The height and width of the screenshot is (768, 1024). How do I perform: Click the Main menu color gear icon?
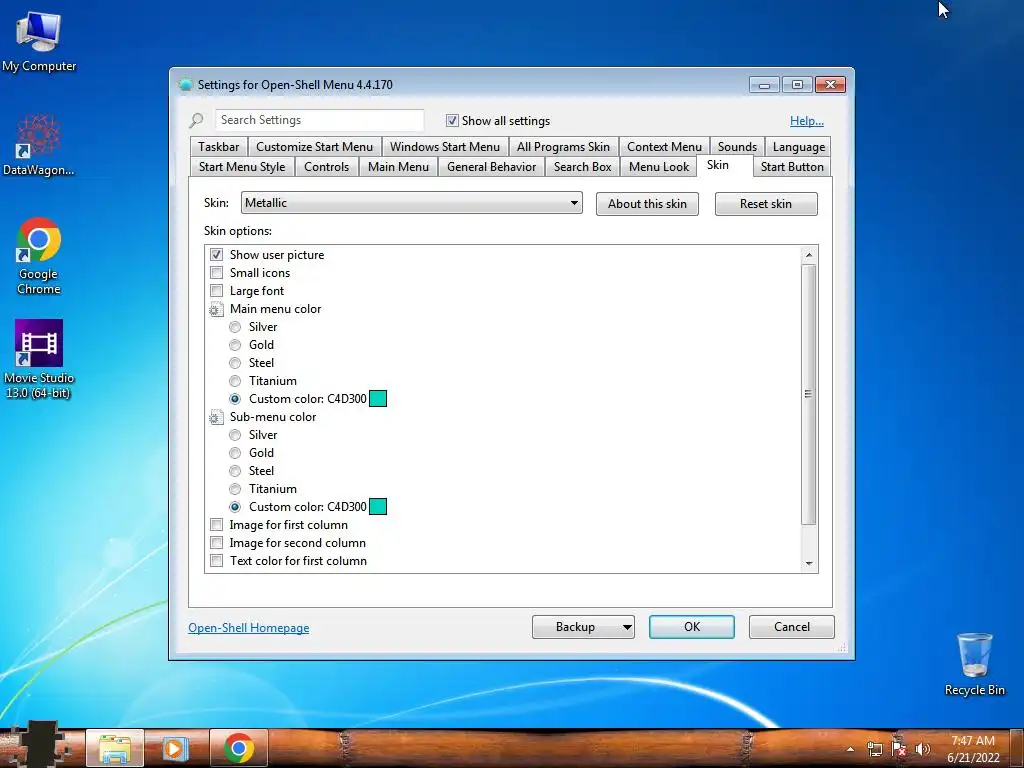pyautogui.click(x=216, y=309)
